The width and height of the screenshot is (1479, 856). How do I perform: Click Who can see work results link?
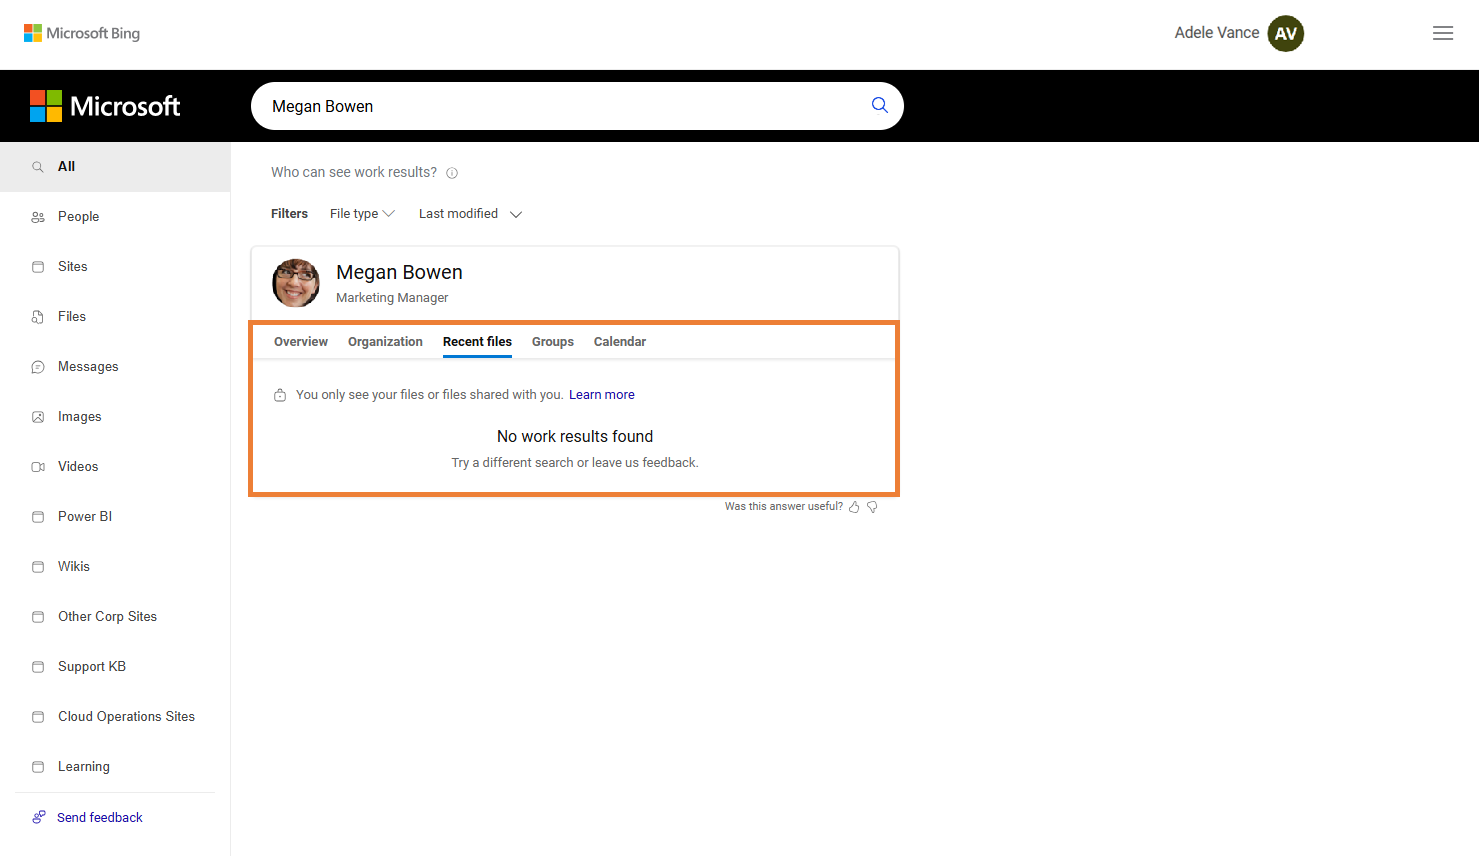[354, 172]
